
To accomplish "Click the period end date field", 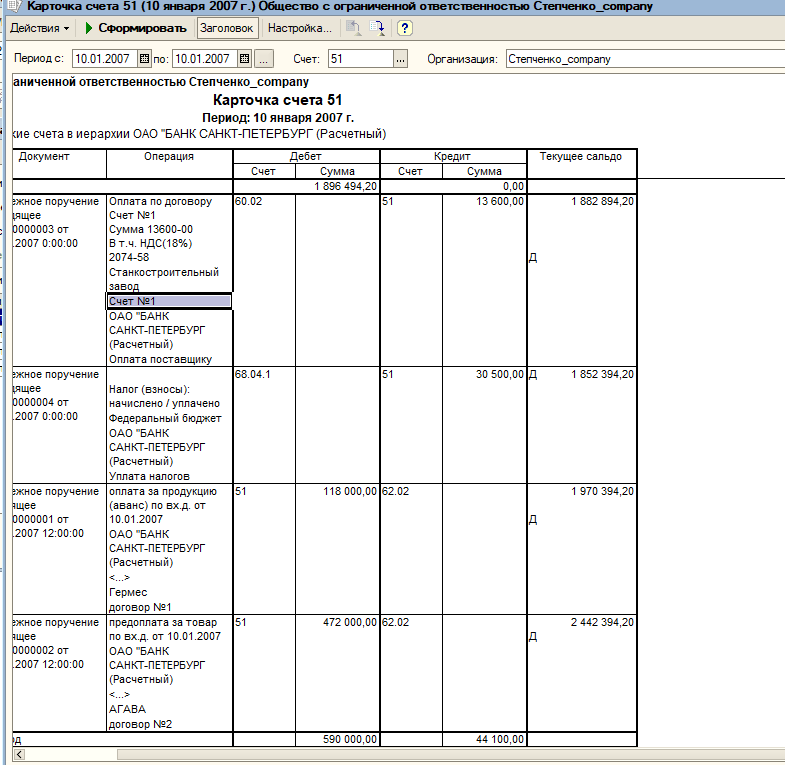I will (x=205, y=59).
